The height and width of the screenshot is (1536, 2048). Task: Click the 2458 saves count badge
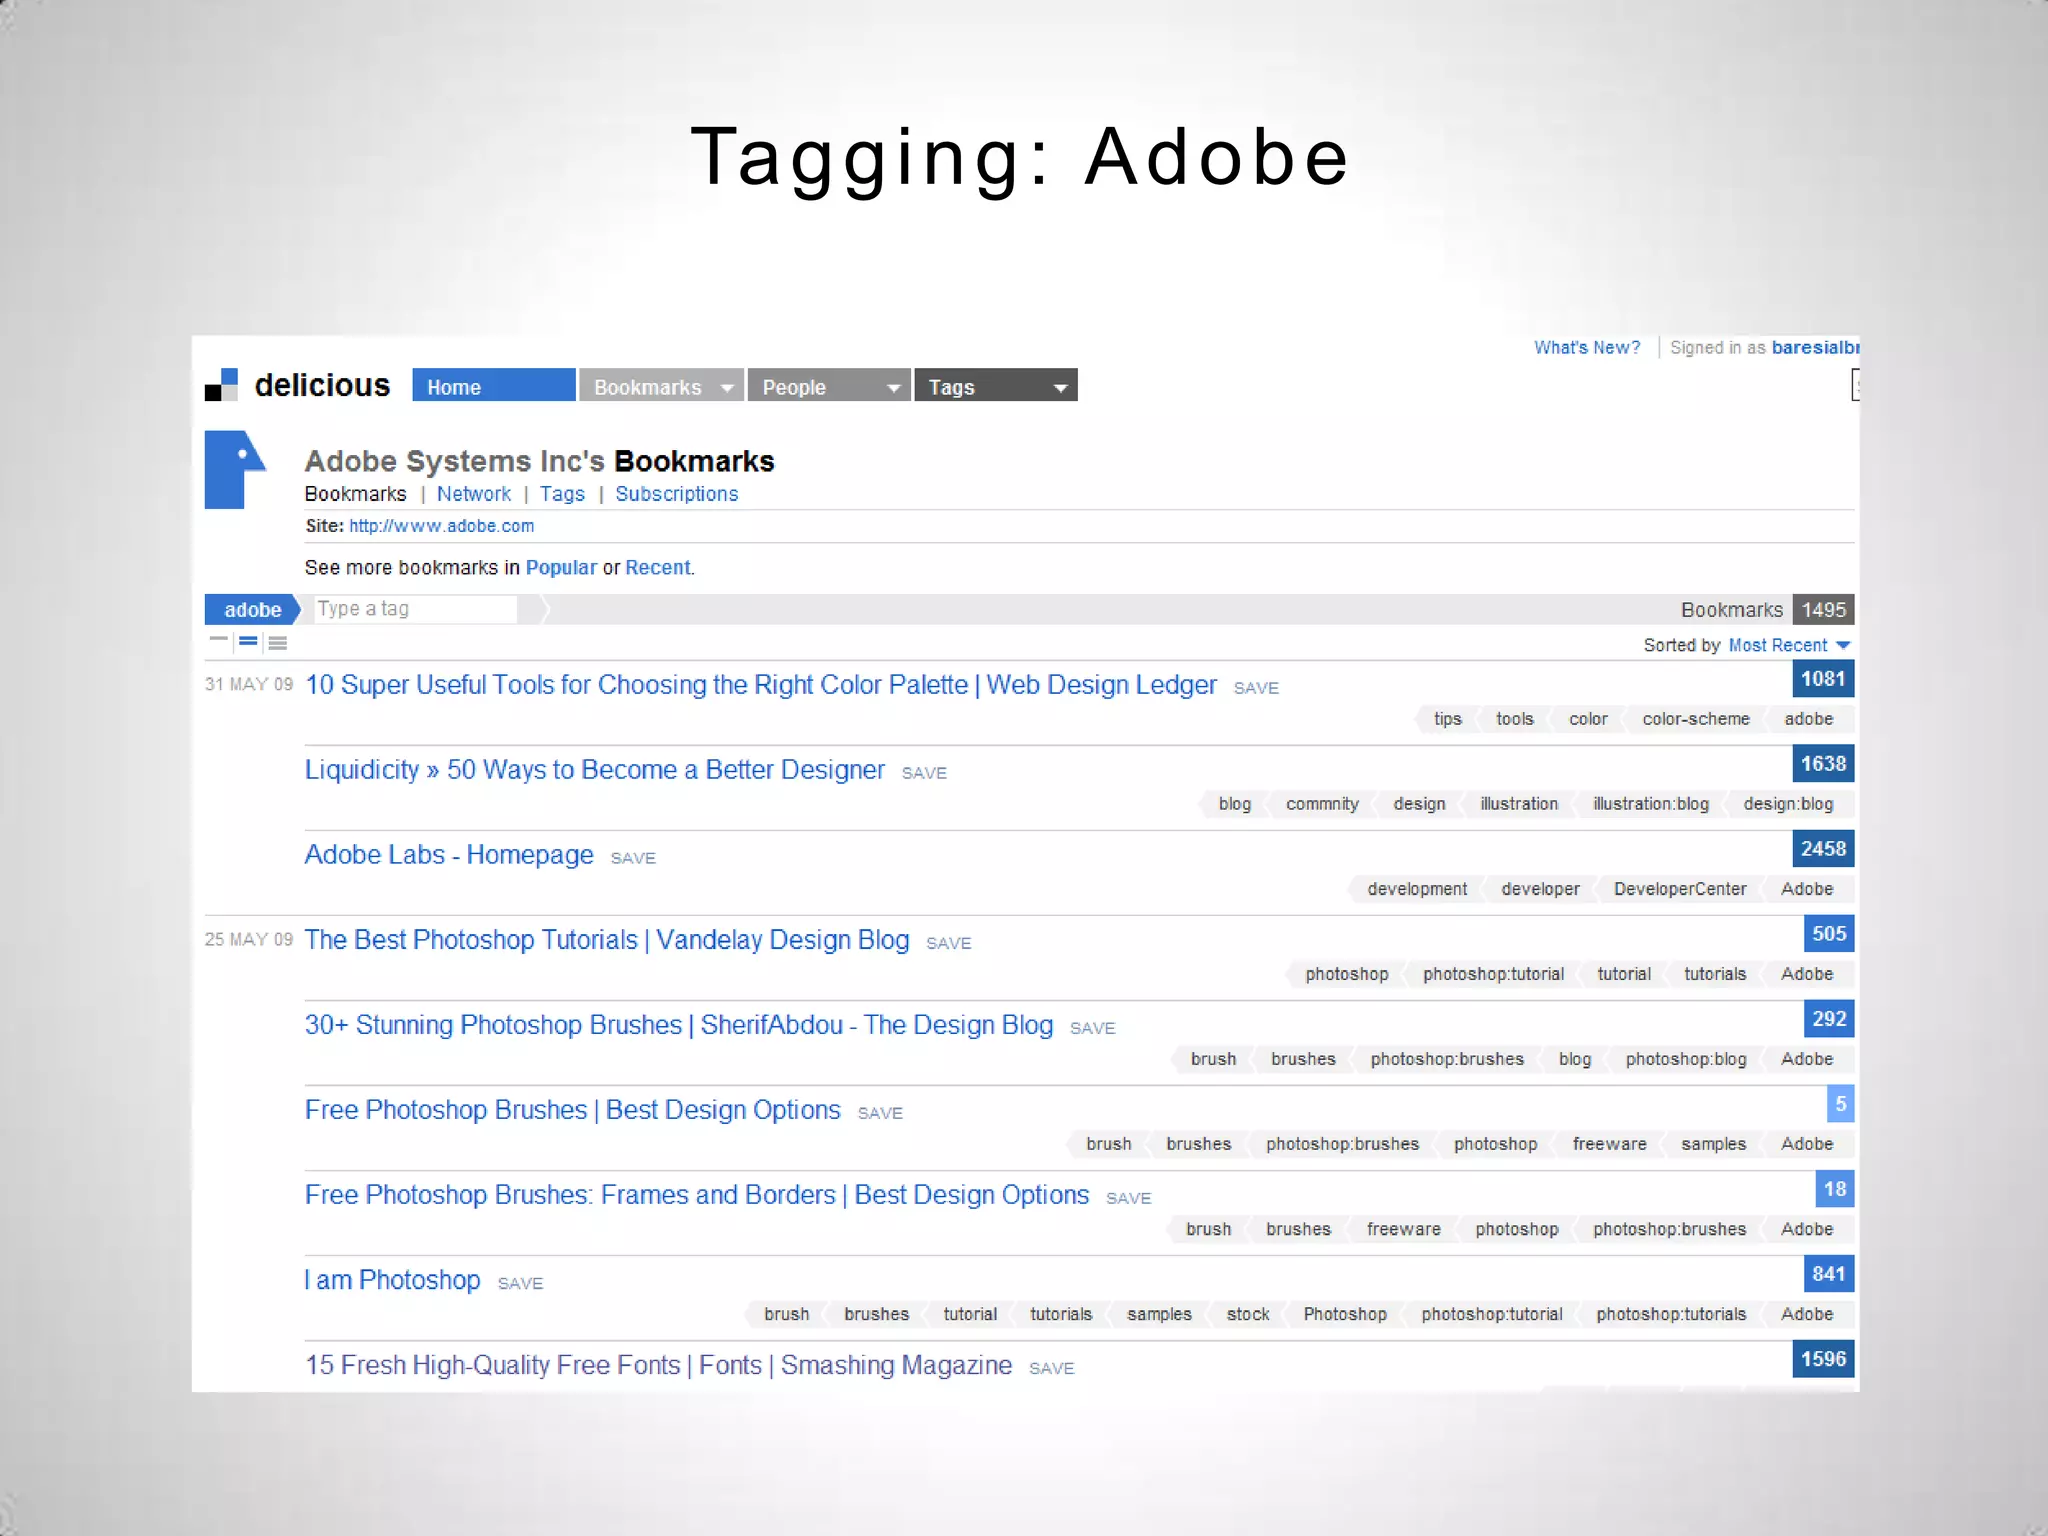1822,849
